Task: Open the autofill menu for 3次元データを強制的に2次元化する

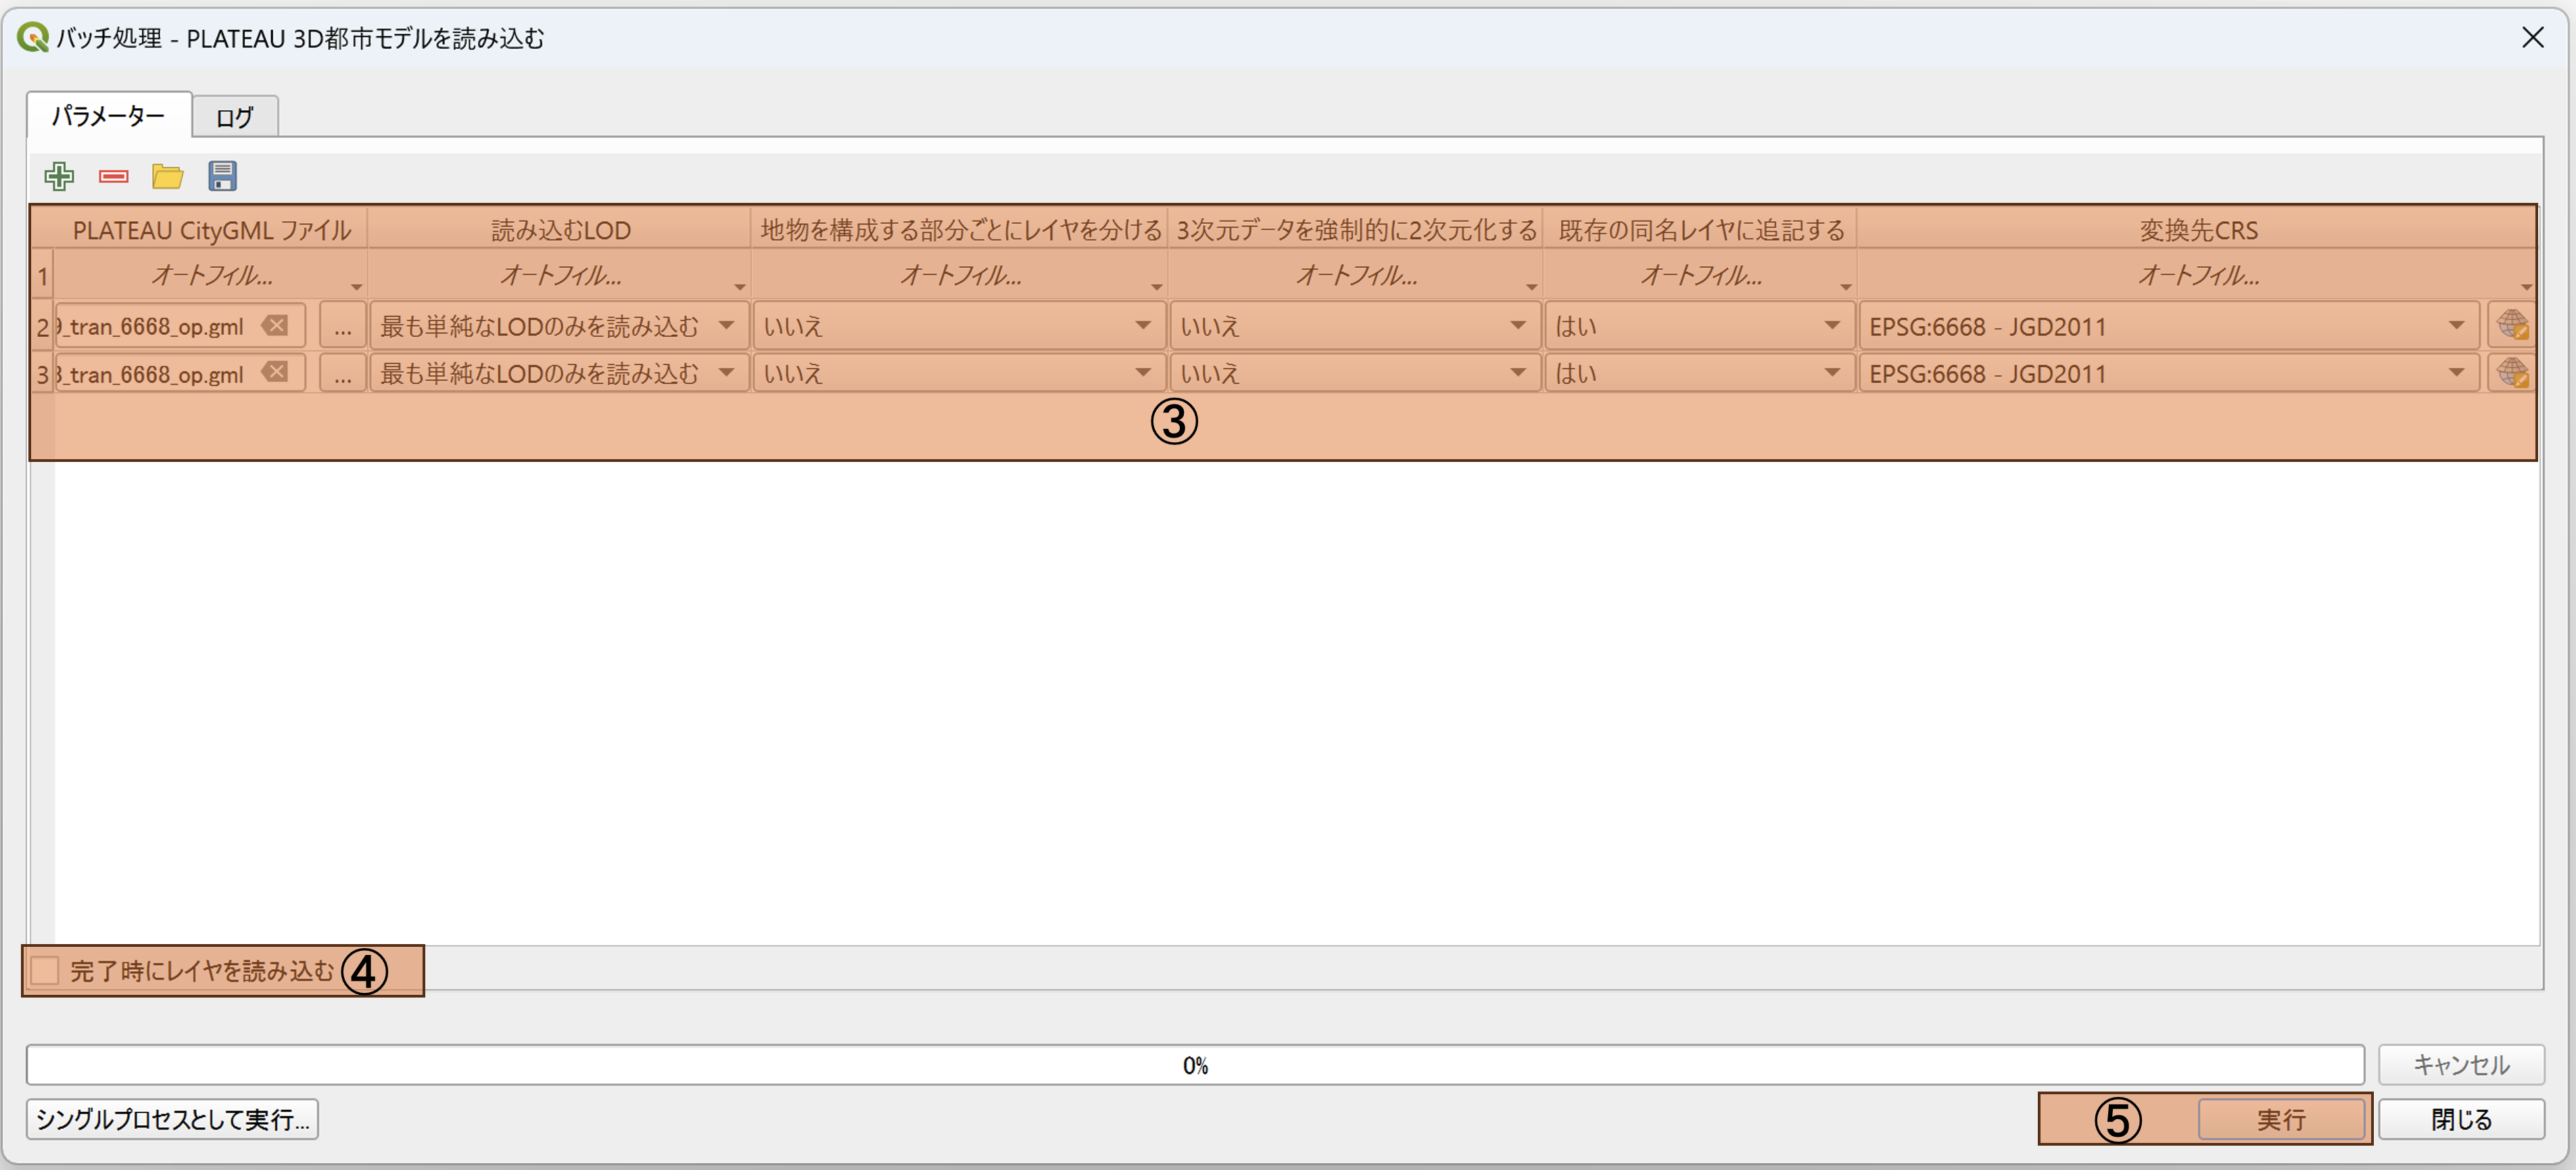Action: (x=1356, y=275)
